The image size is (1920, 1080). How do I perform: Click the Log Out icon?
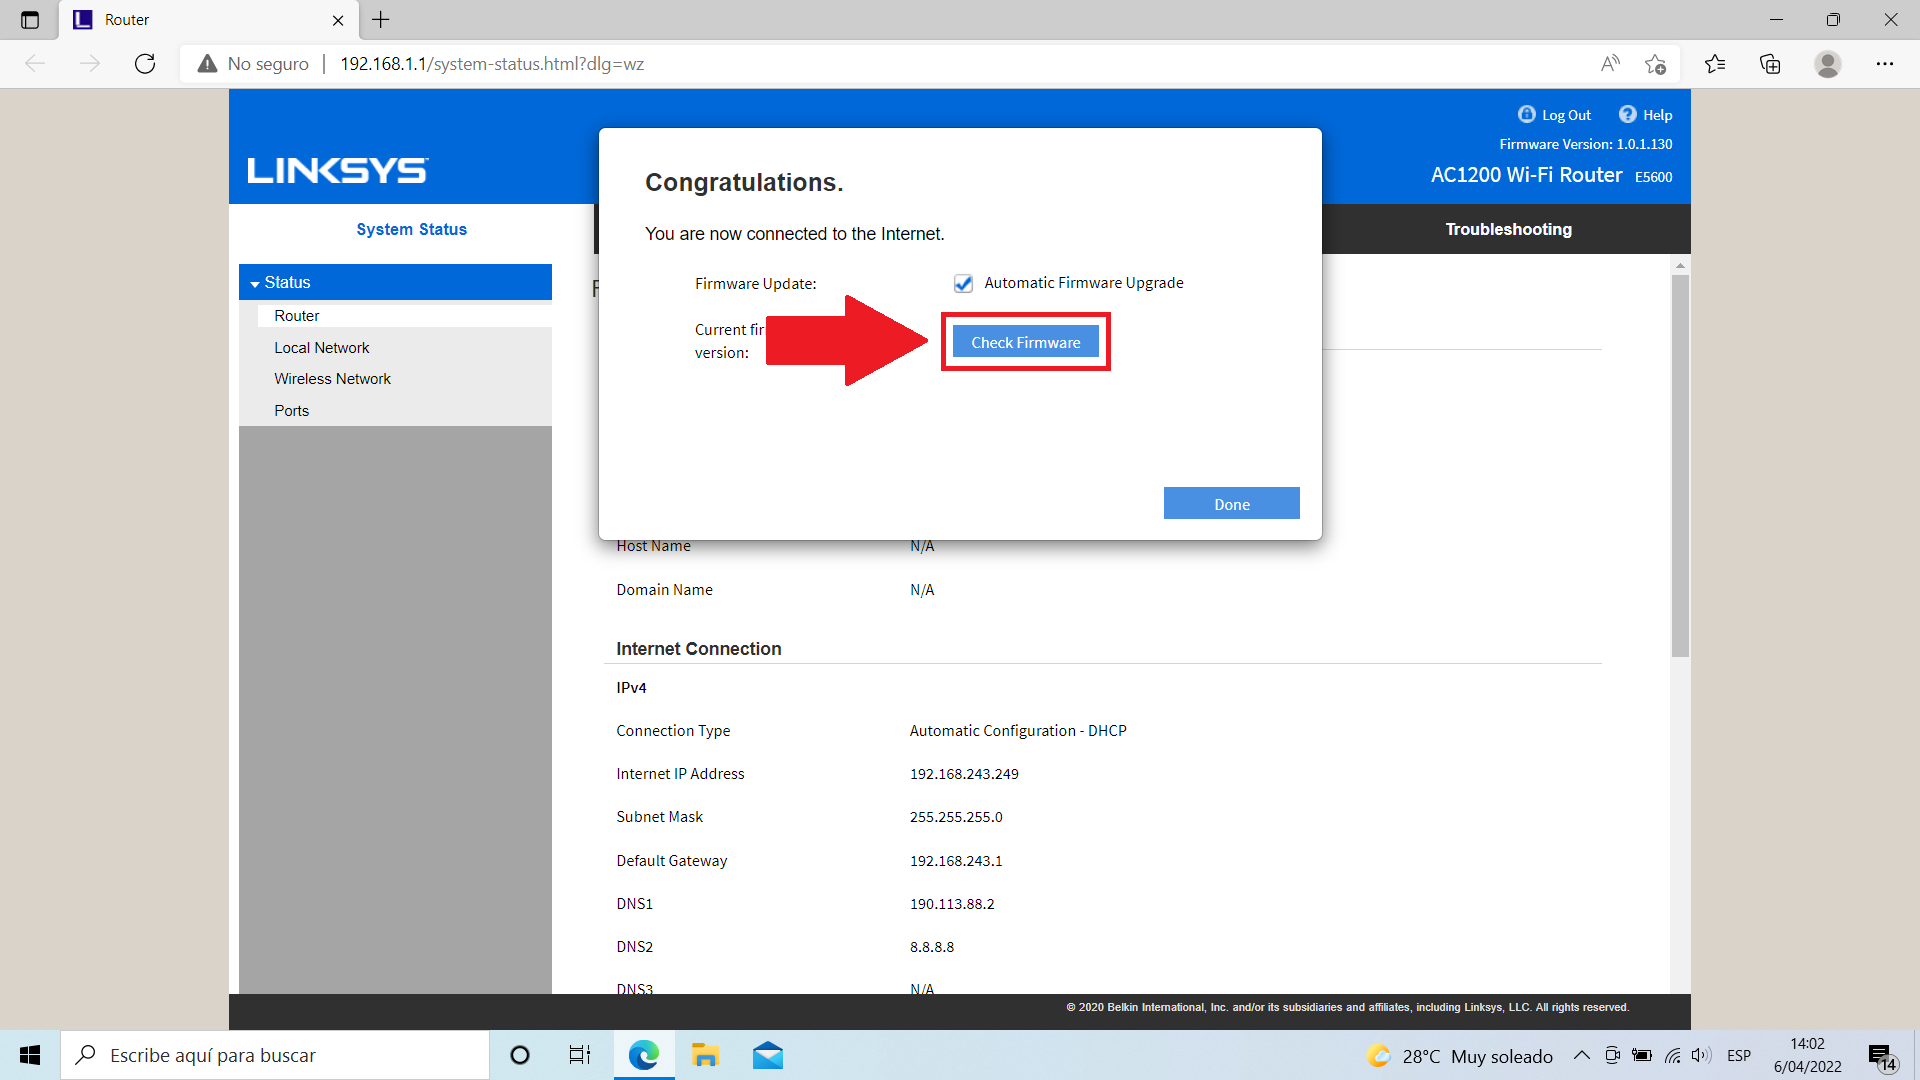[1526, 114]
